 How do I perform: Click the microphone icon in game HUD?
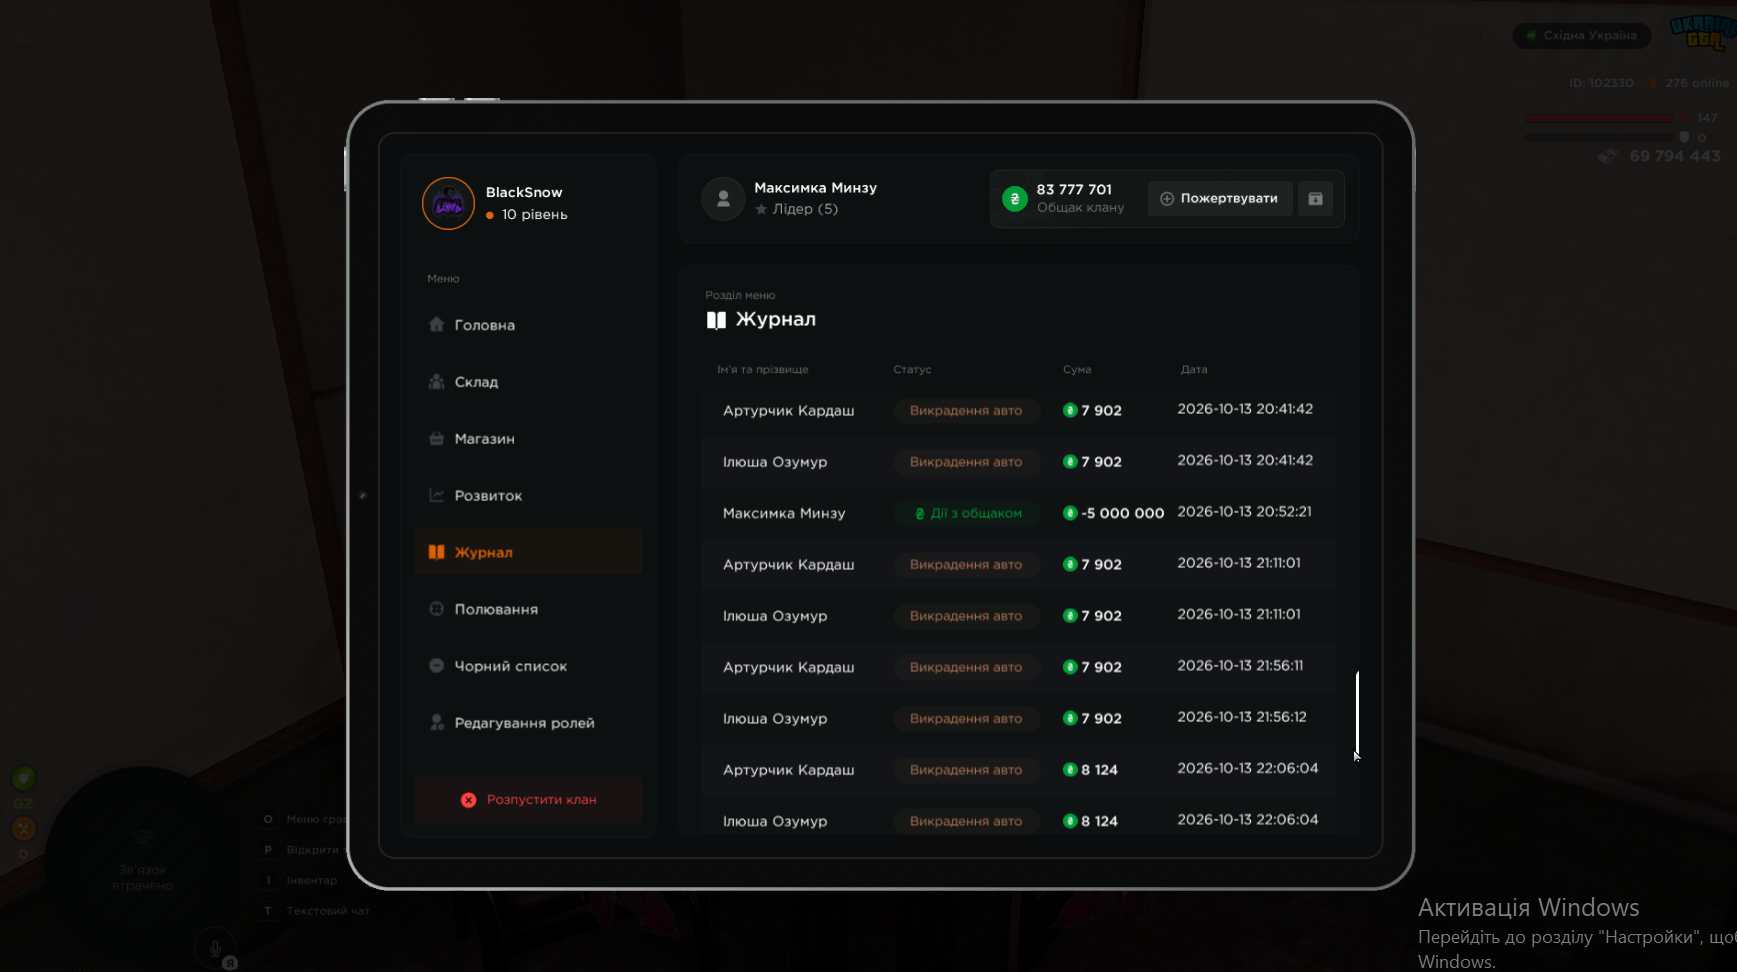click(x=215, y=947)
